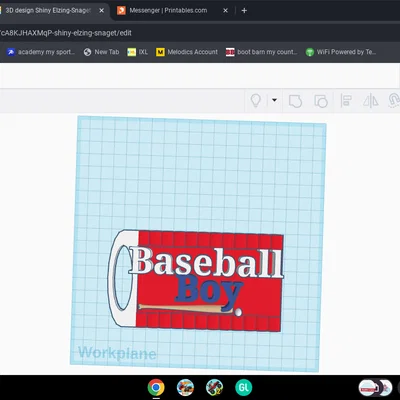Switch to the 3D design Shiny Elzing-Snaget tab
Screen dimensions: 400x400
47,10
